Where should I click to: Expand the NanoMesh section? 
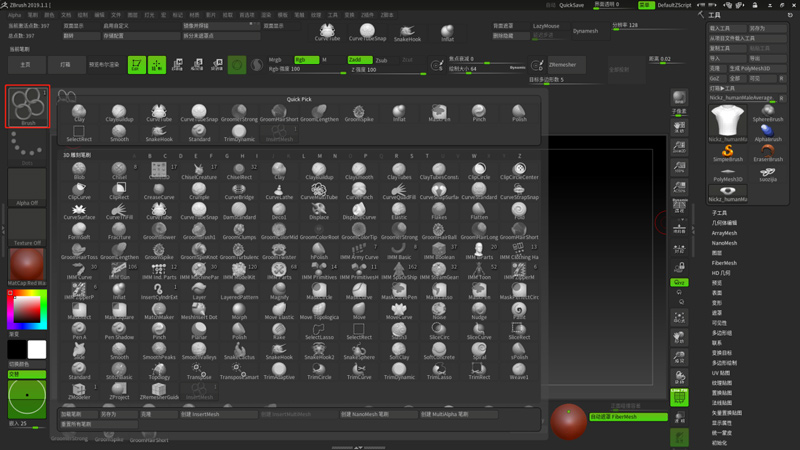[724, 243]
